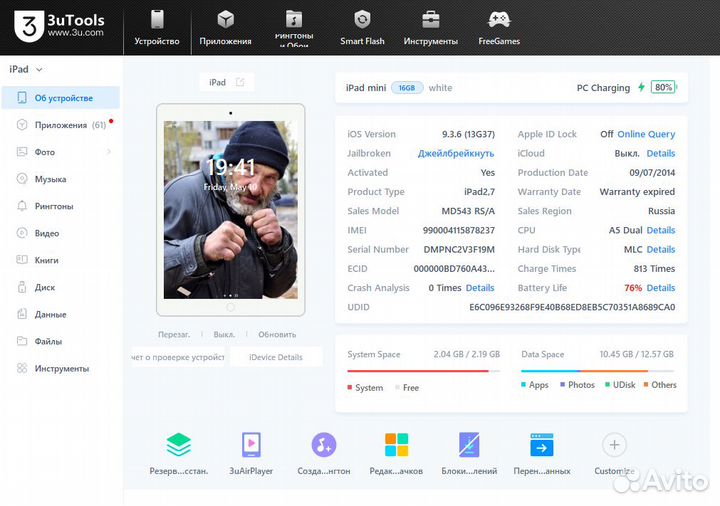This screenshot has height=506, width=720.
Task: Select Фото in sidebar
Action: tap(61, 152)
